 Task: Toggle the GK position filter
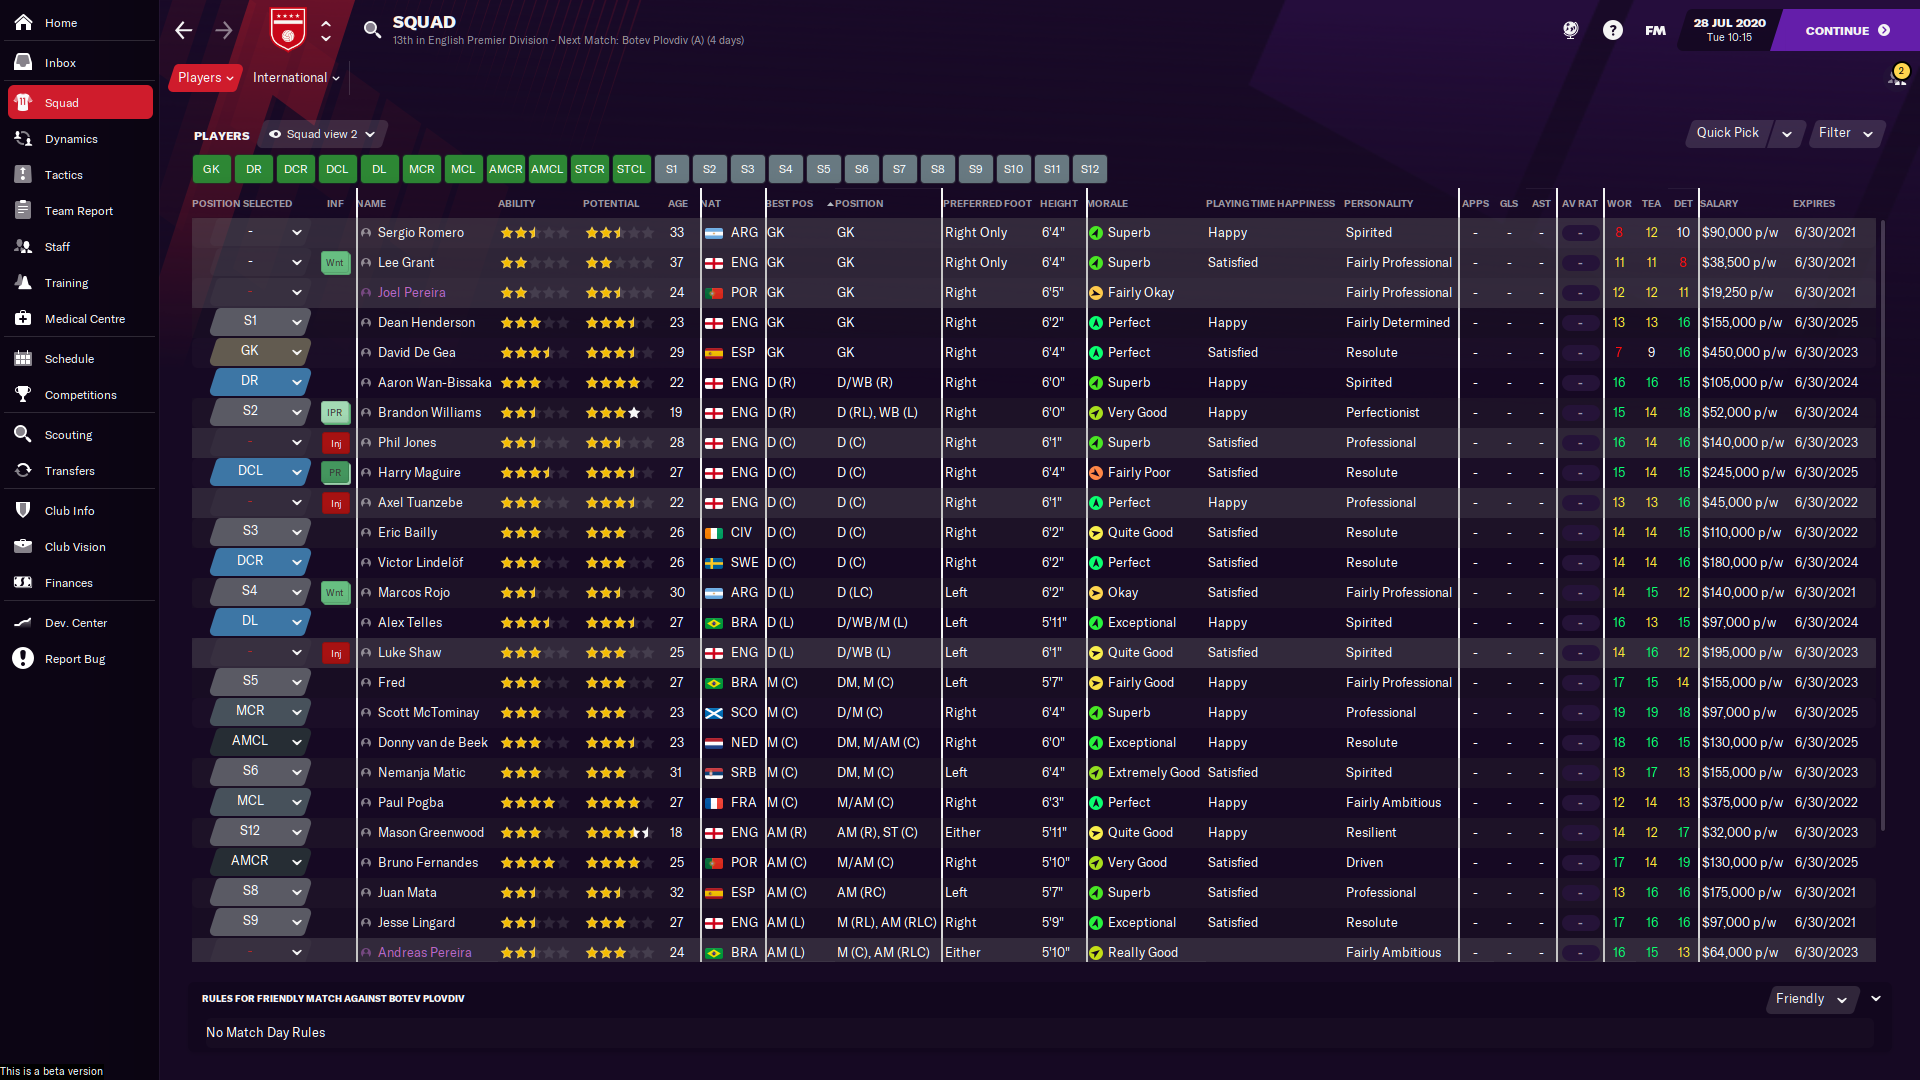click(211, 169)
